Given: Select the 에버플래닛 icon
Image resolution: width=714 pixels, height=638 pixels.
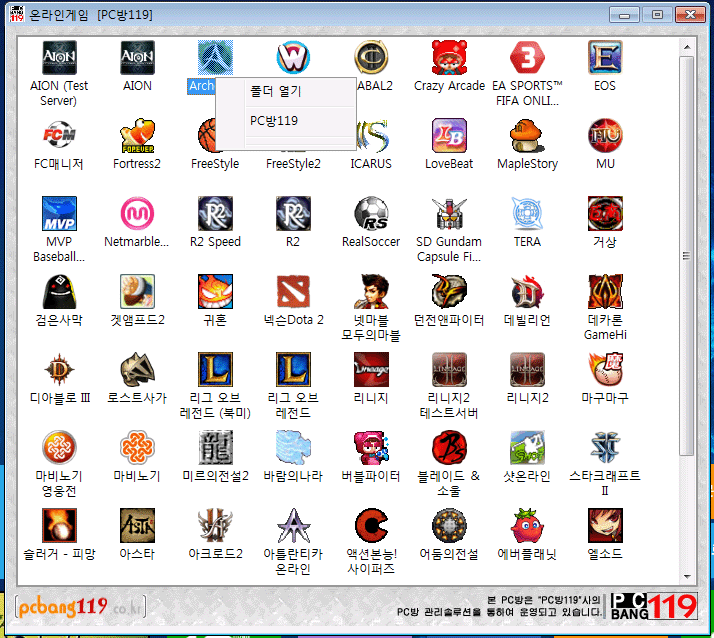Looking at the screenshot, I should (x=527, y=526).
